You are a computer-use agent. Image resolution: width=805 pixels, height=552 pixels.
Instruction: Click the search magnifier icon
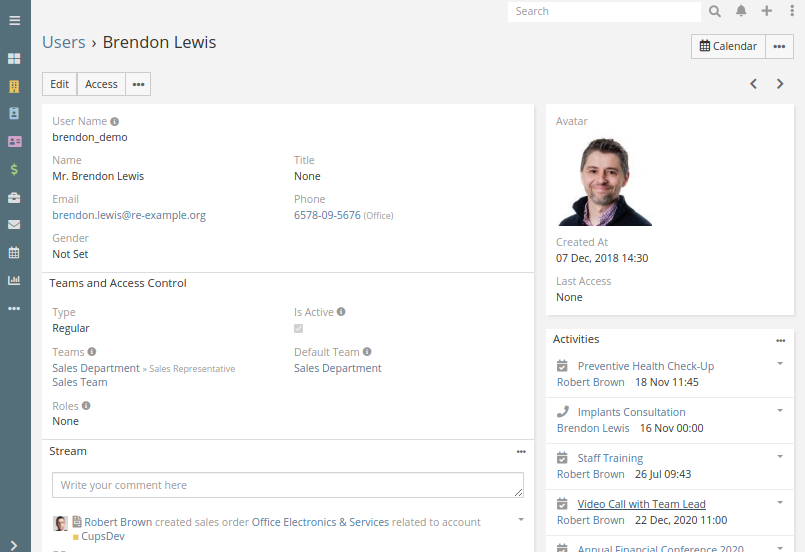coord(715,11)
